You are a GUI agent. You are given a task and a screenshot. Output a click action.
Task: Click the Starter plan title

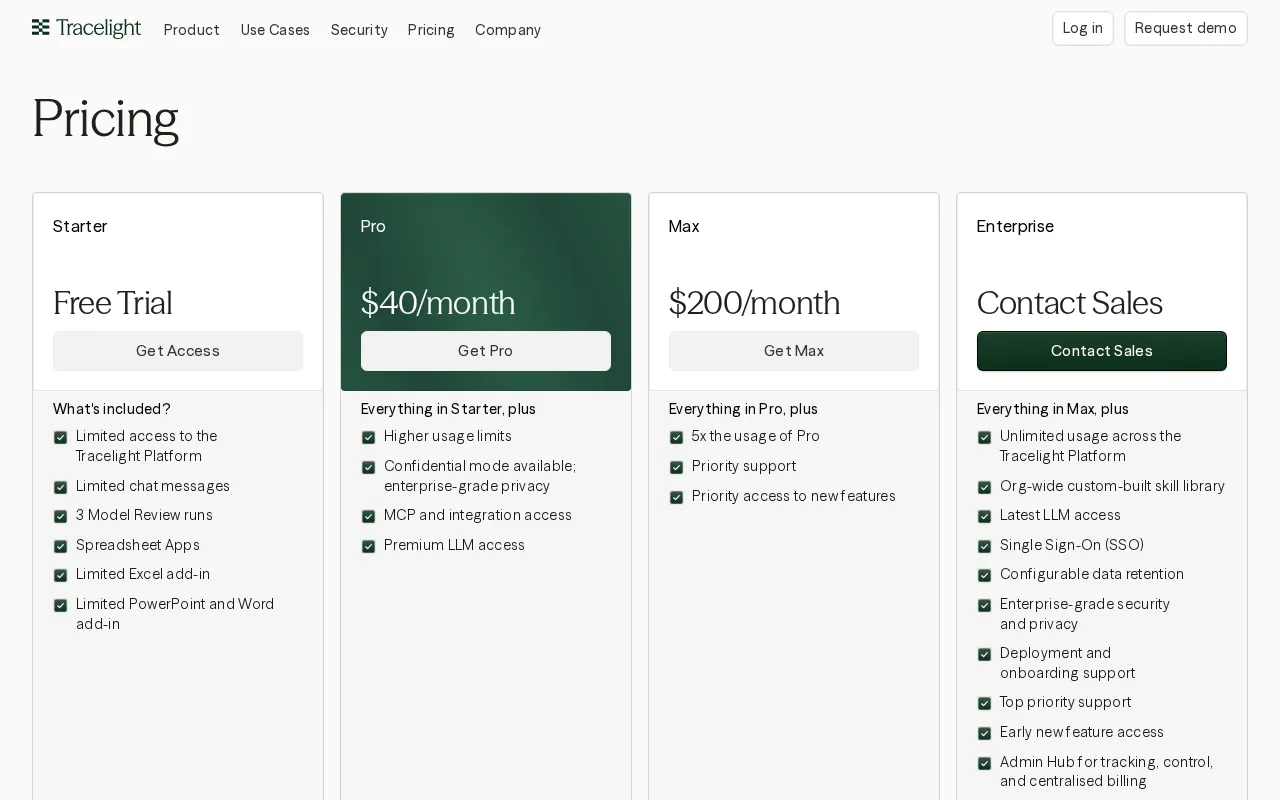[80, 226]
